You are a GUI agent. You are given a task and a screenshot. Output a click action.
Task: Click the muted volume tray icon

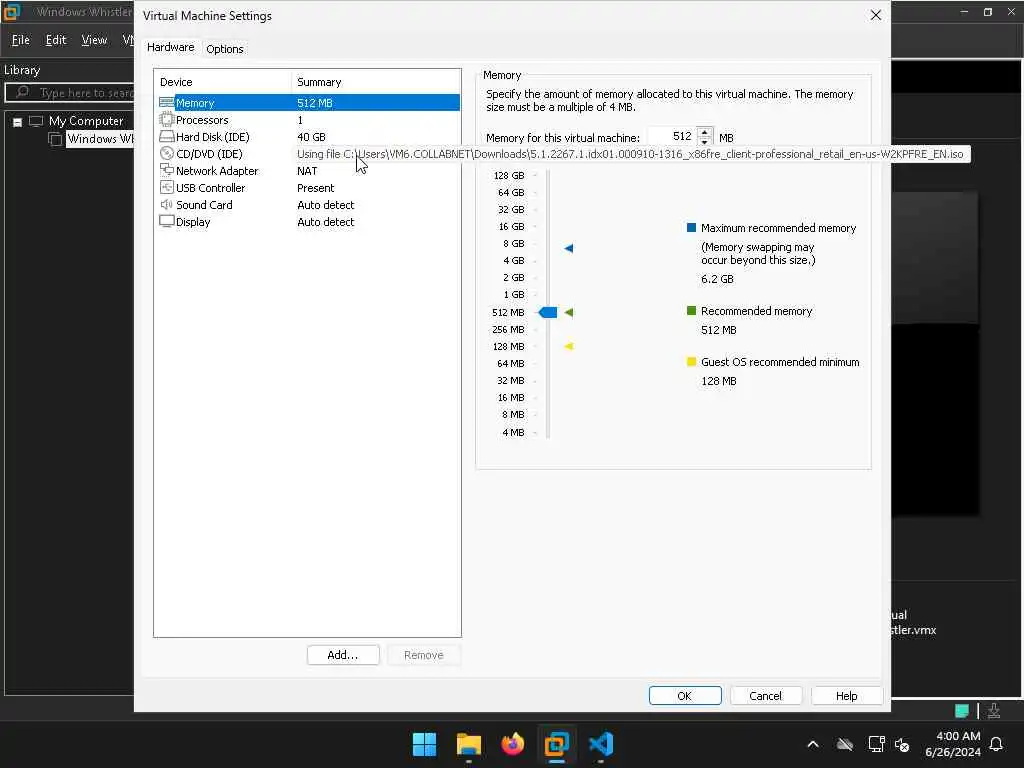click(x=903, y=744)
